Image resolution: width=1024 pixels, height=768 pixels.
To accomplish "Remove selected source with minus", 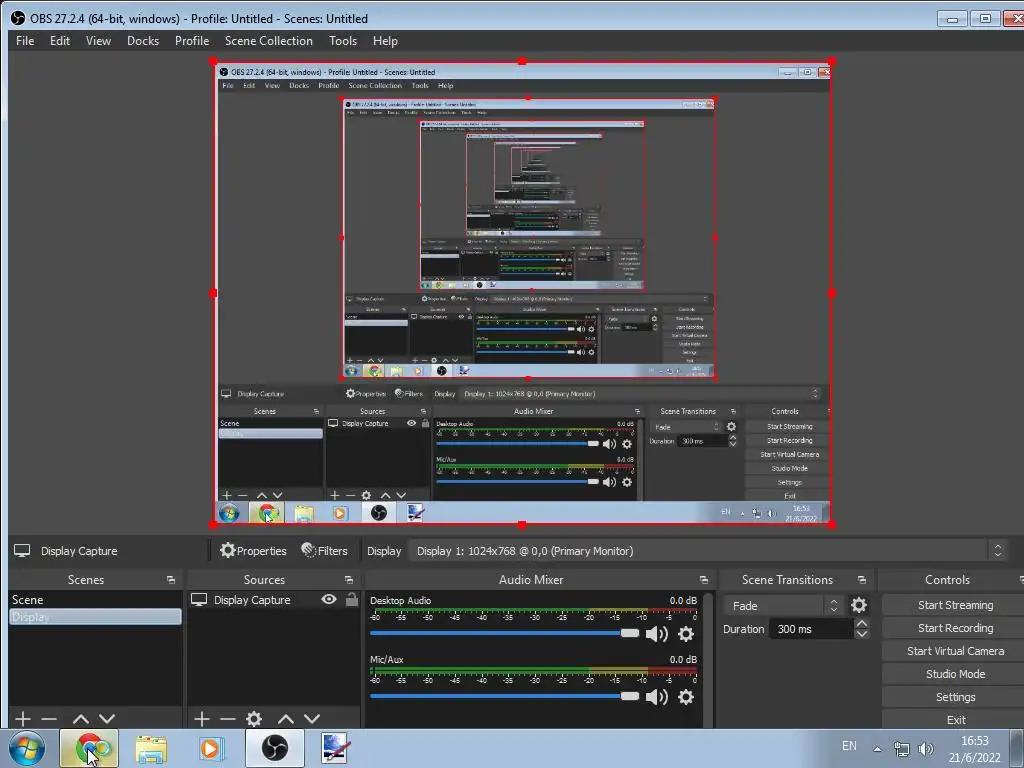I will tap(227, 719).
